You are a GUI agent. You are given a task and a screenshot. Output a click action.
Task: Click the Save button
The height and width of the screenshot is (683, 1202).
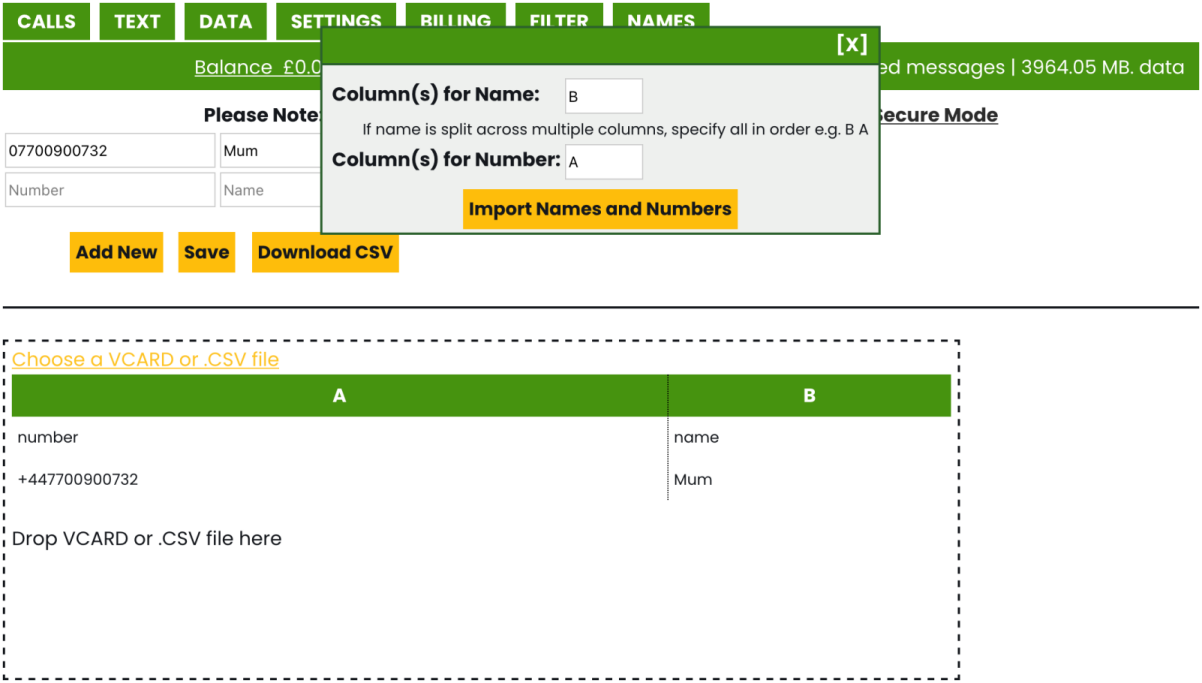click(206, 252)
